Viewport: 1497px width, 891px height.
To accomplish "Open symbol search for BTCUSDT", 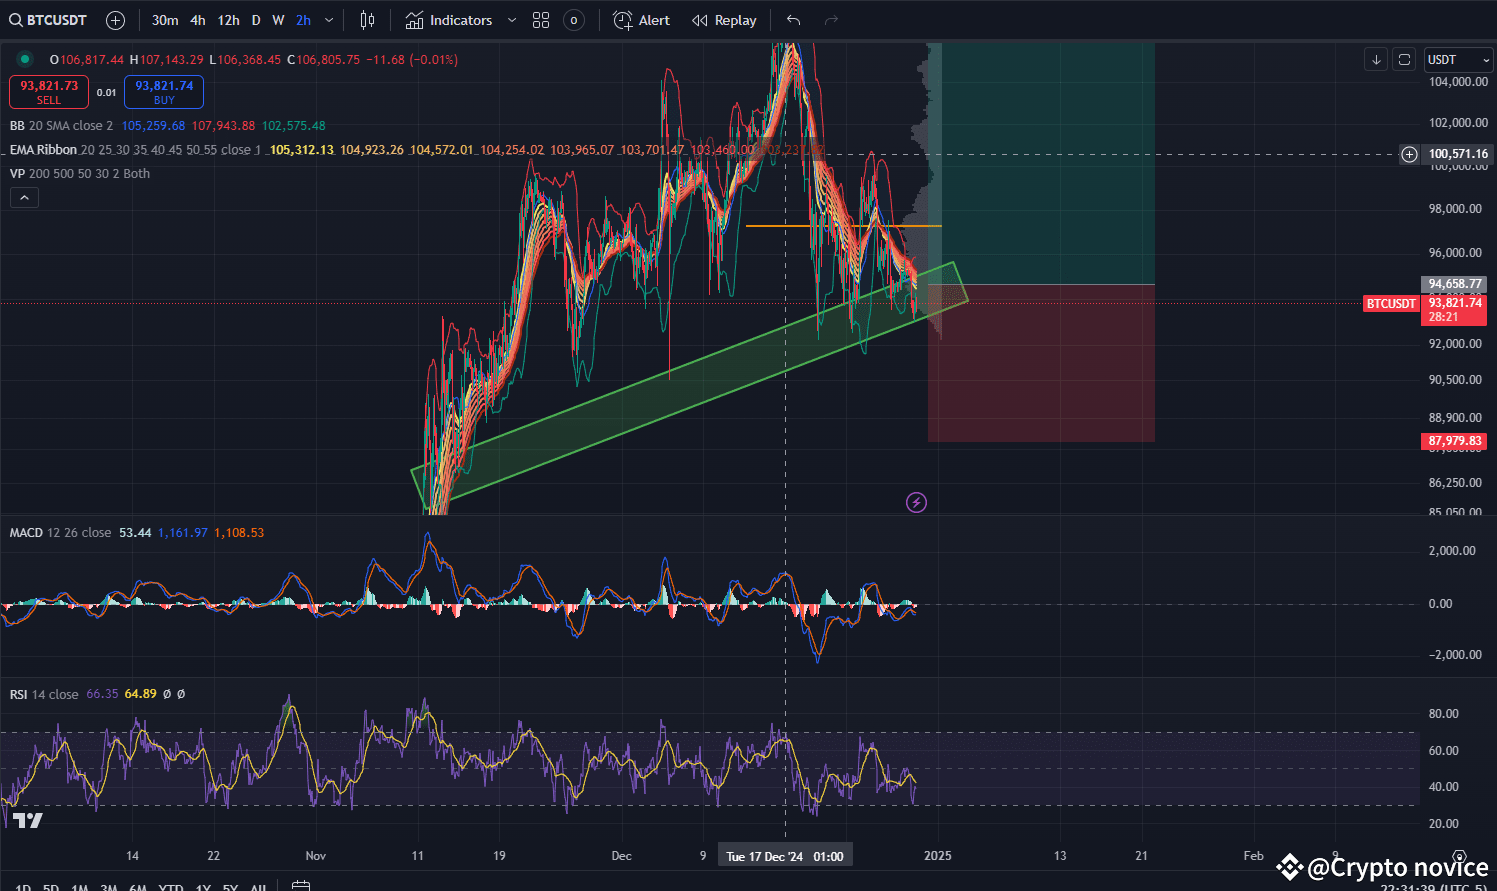I will (48, 20).
